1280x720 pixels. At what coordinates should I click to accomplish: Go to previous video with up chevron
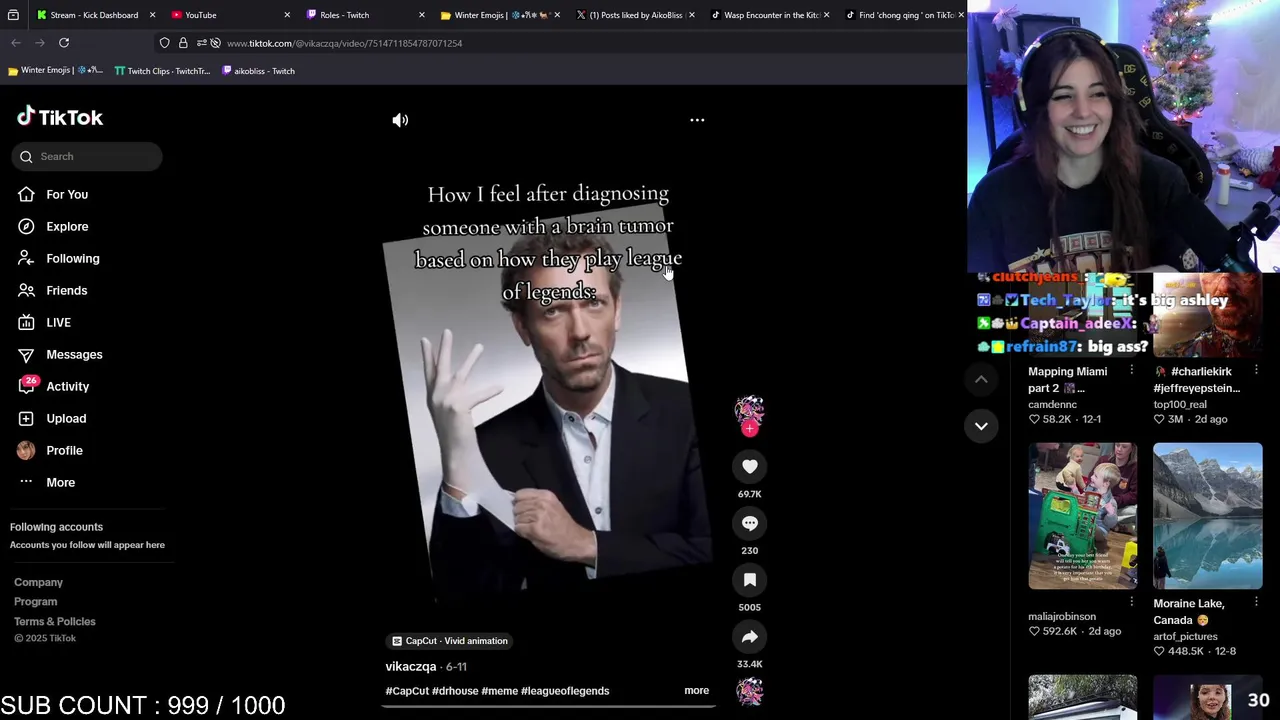point(981,380)
